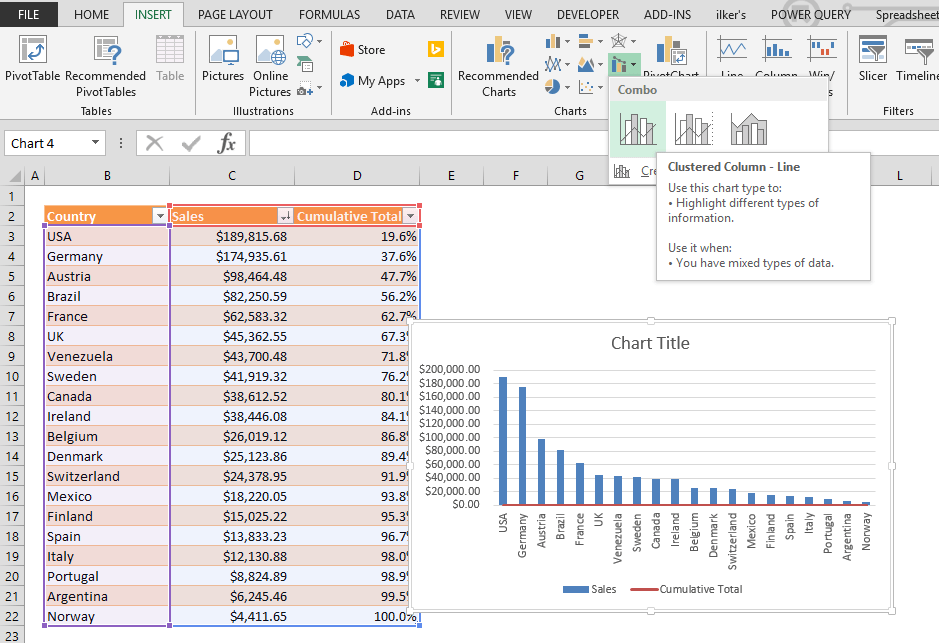Choose Clustered Column - Line combo chart
This screenshot has height=643, width=939.
[638, 129]
